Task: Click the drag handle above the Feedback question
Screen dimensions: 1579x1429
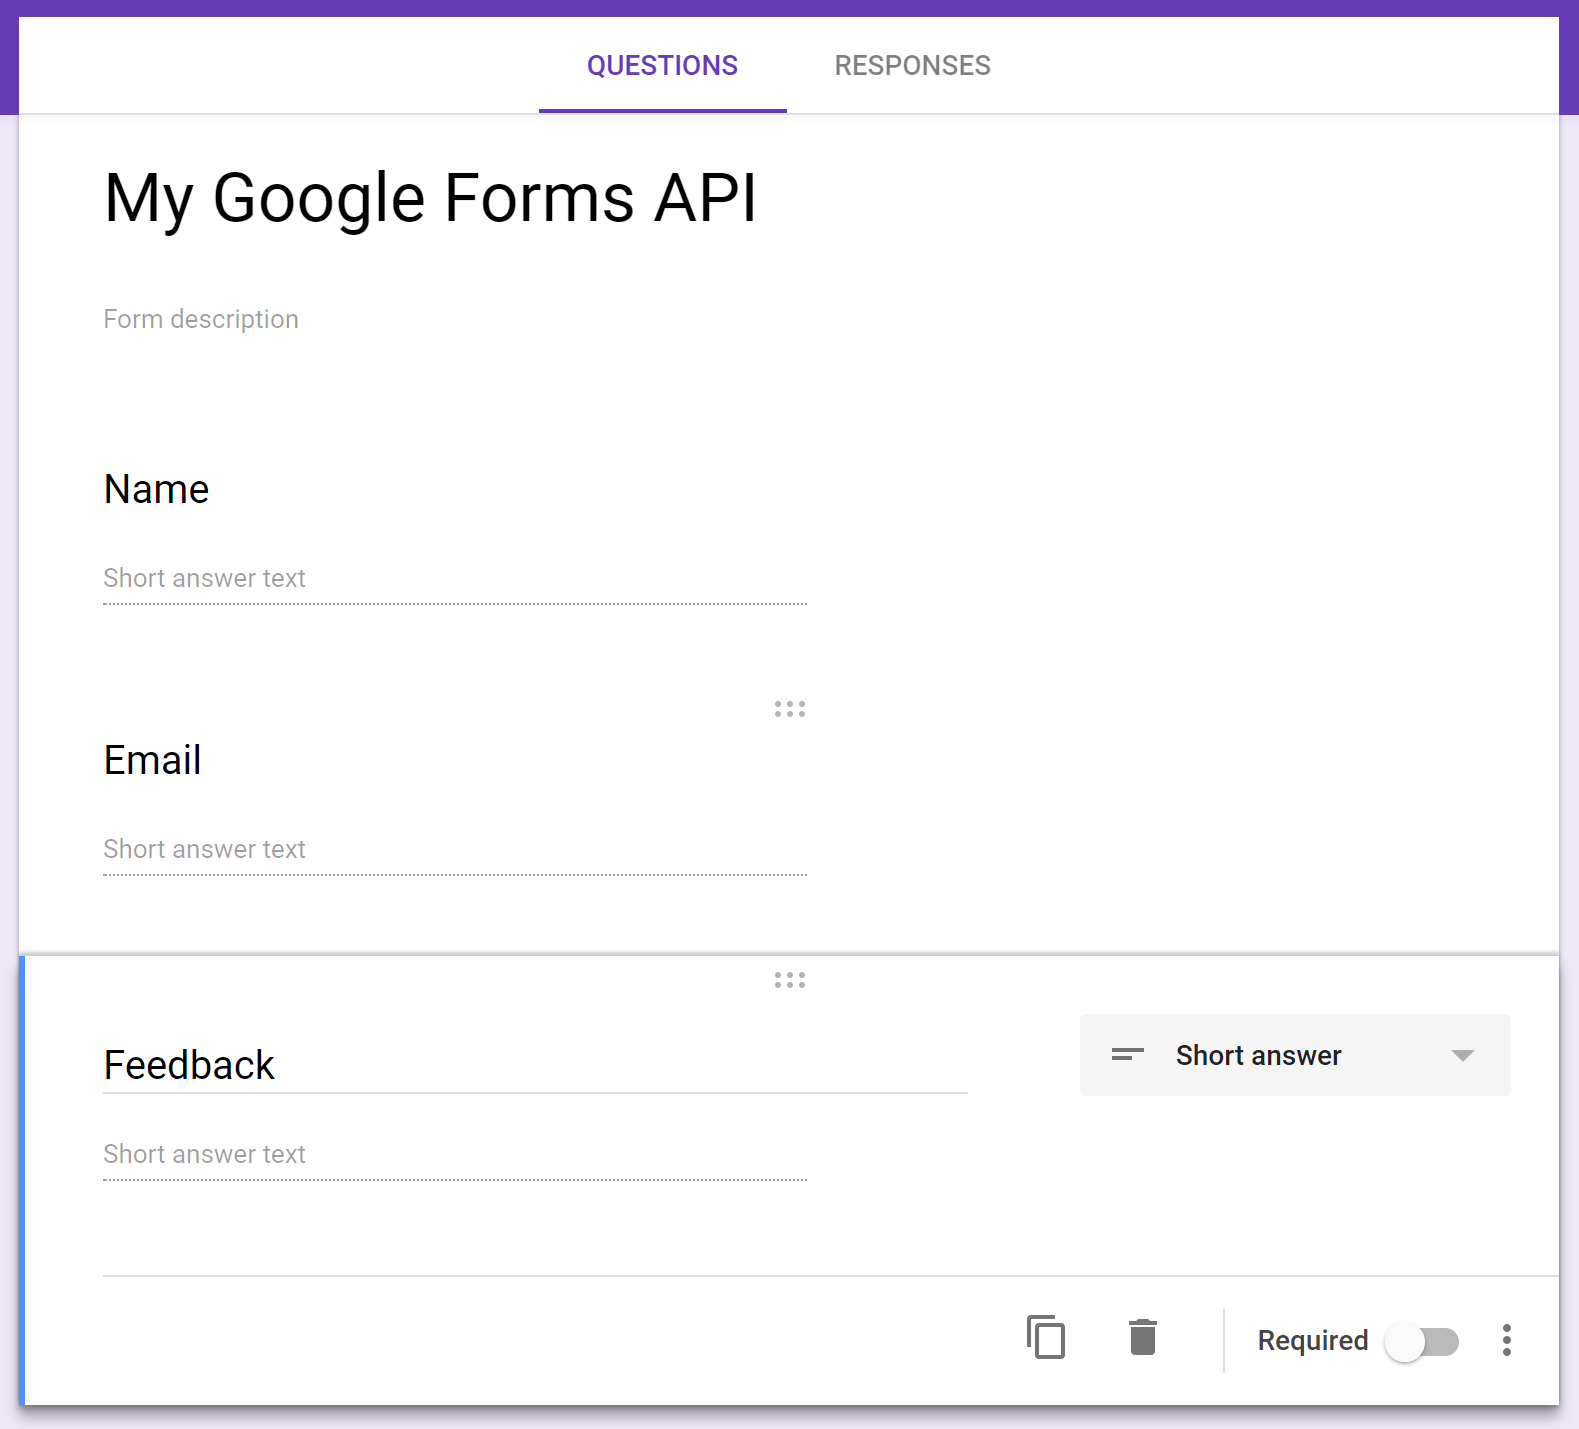Action: click(790, 980)
